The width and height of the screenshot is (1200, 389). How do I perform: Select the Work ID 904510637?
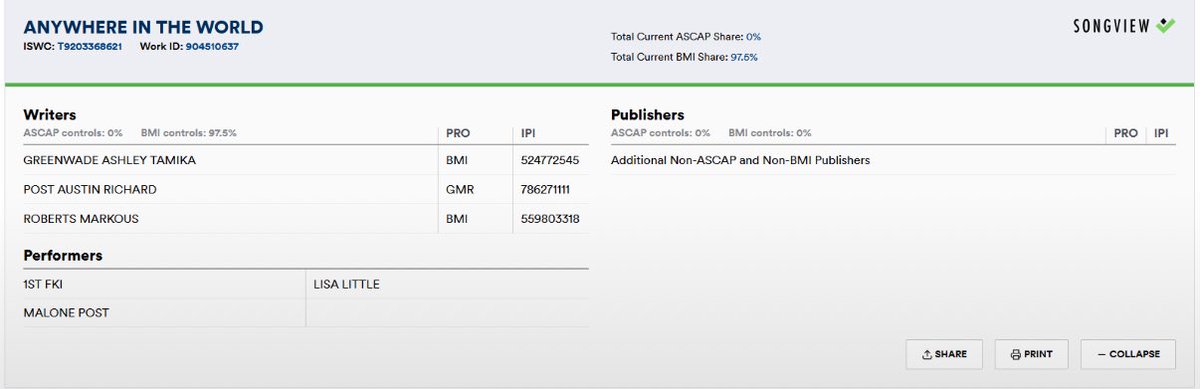(212, 46)
